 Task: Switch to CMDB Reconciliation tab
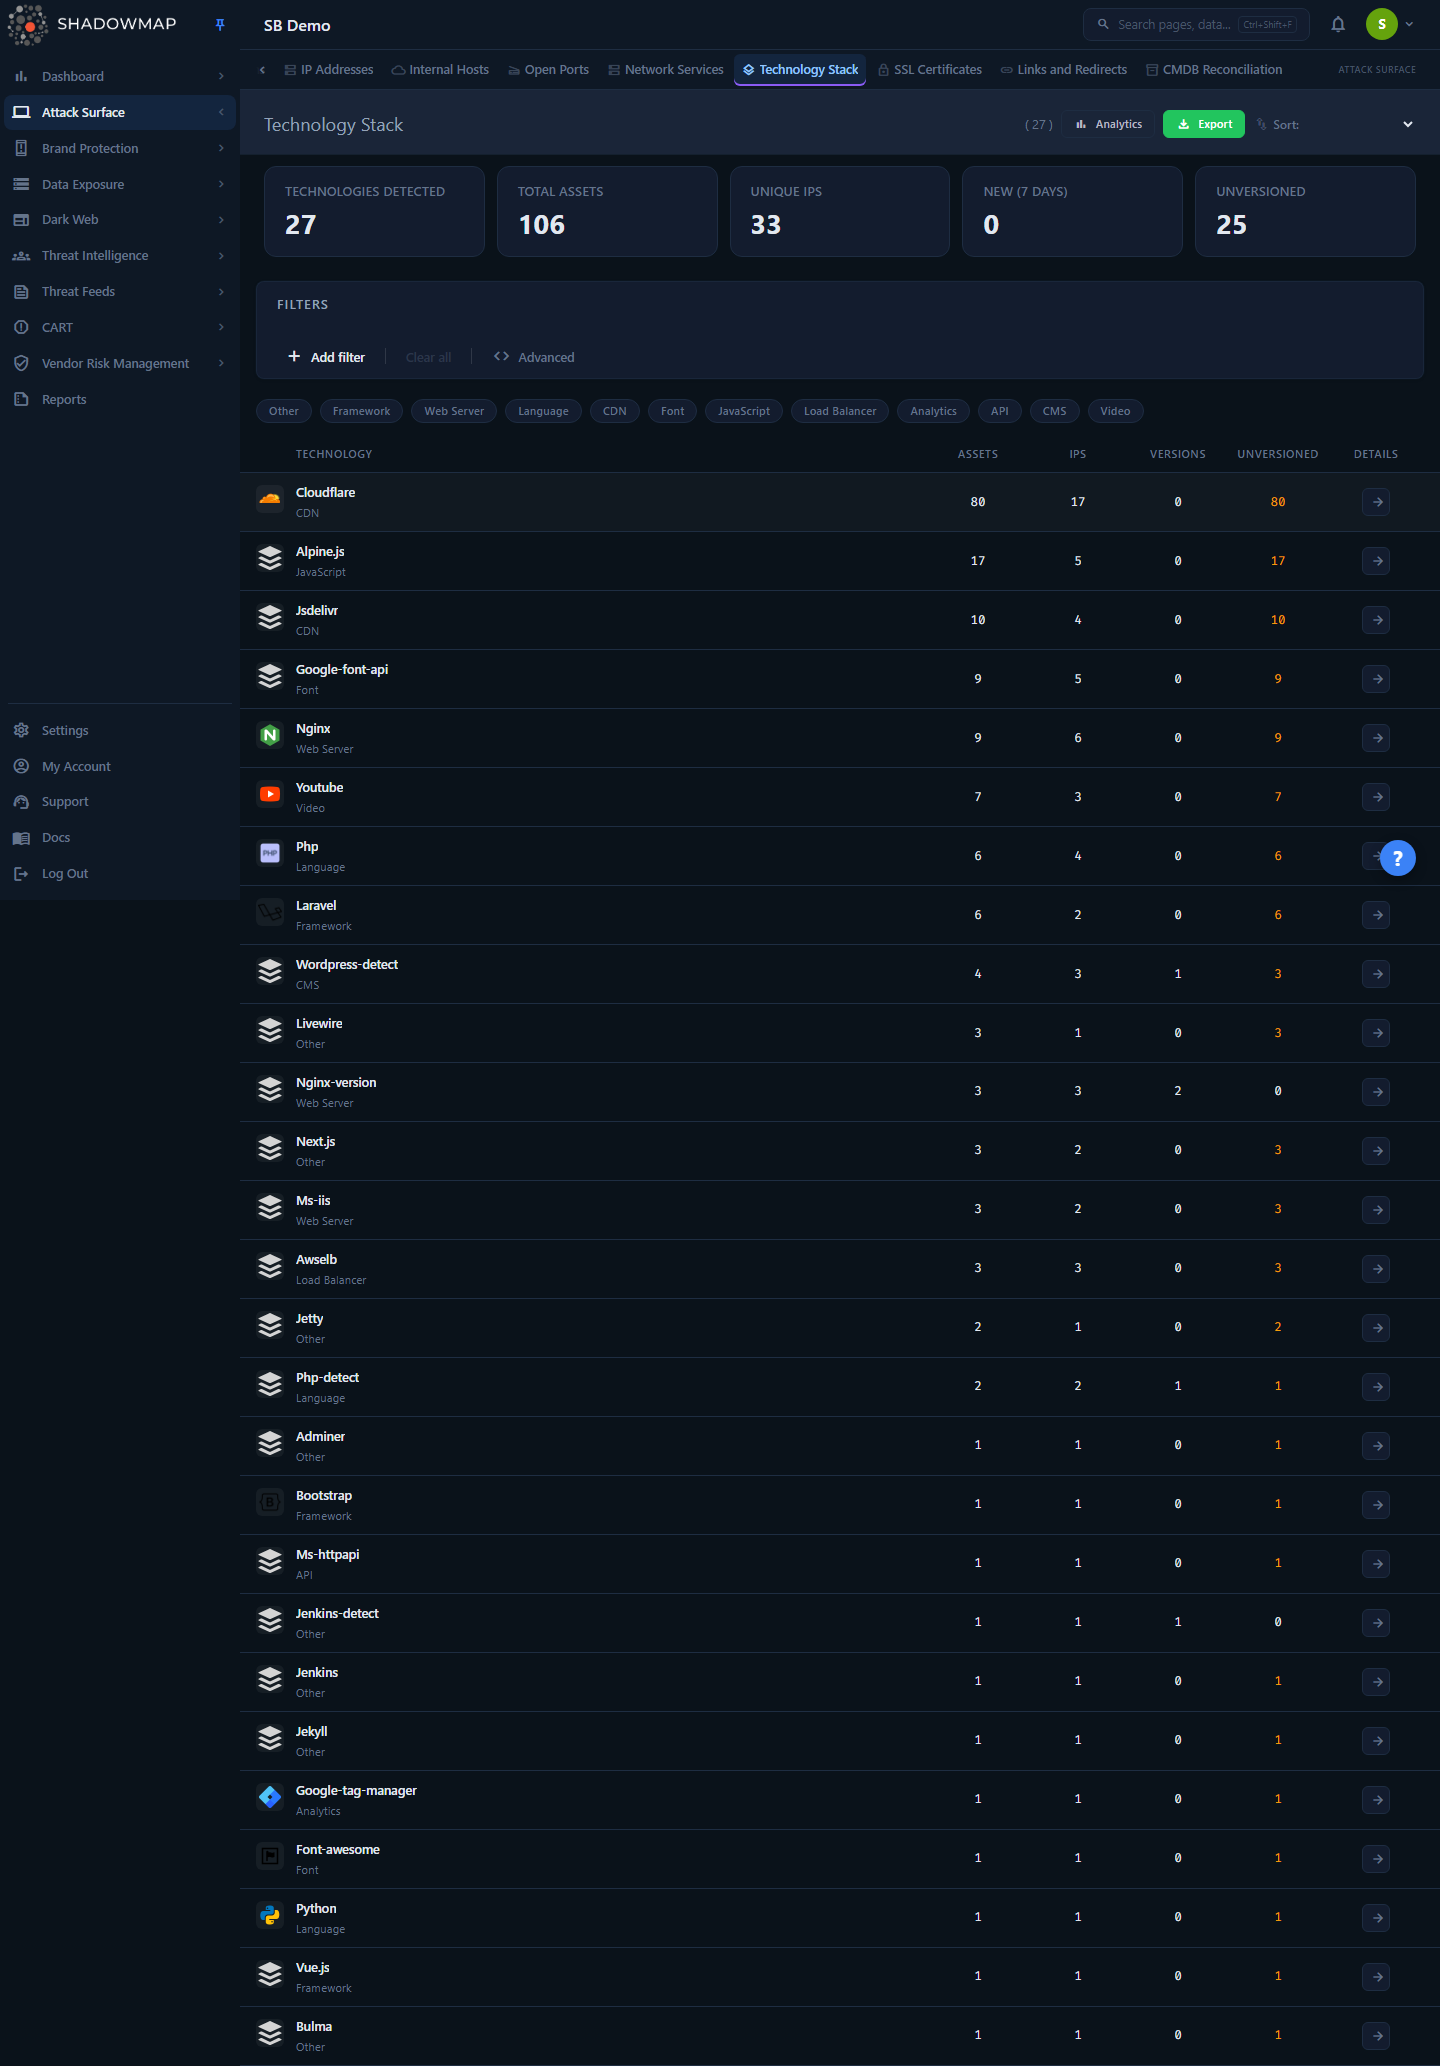pyautogui.click(x=1214, y=70)
